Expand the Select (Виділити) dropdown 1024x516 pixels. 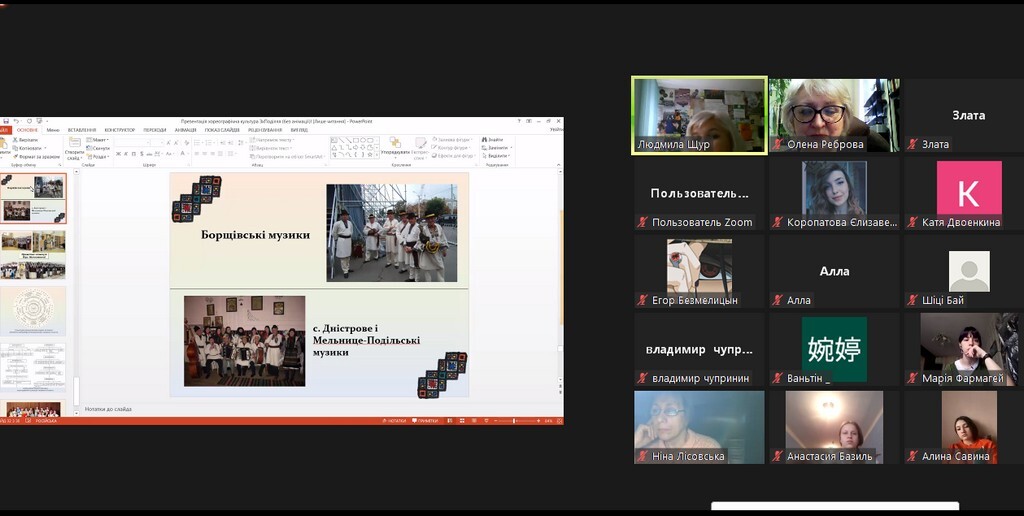[496, 156]
